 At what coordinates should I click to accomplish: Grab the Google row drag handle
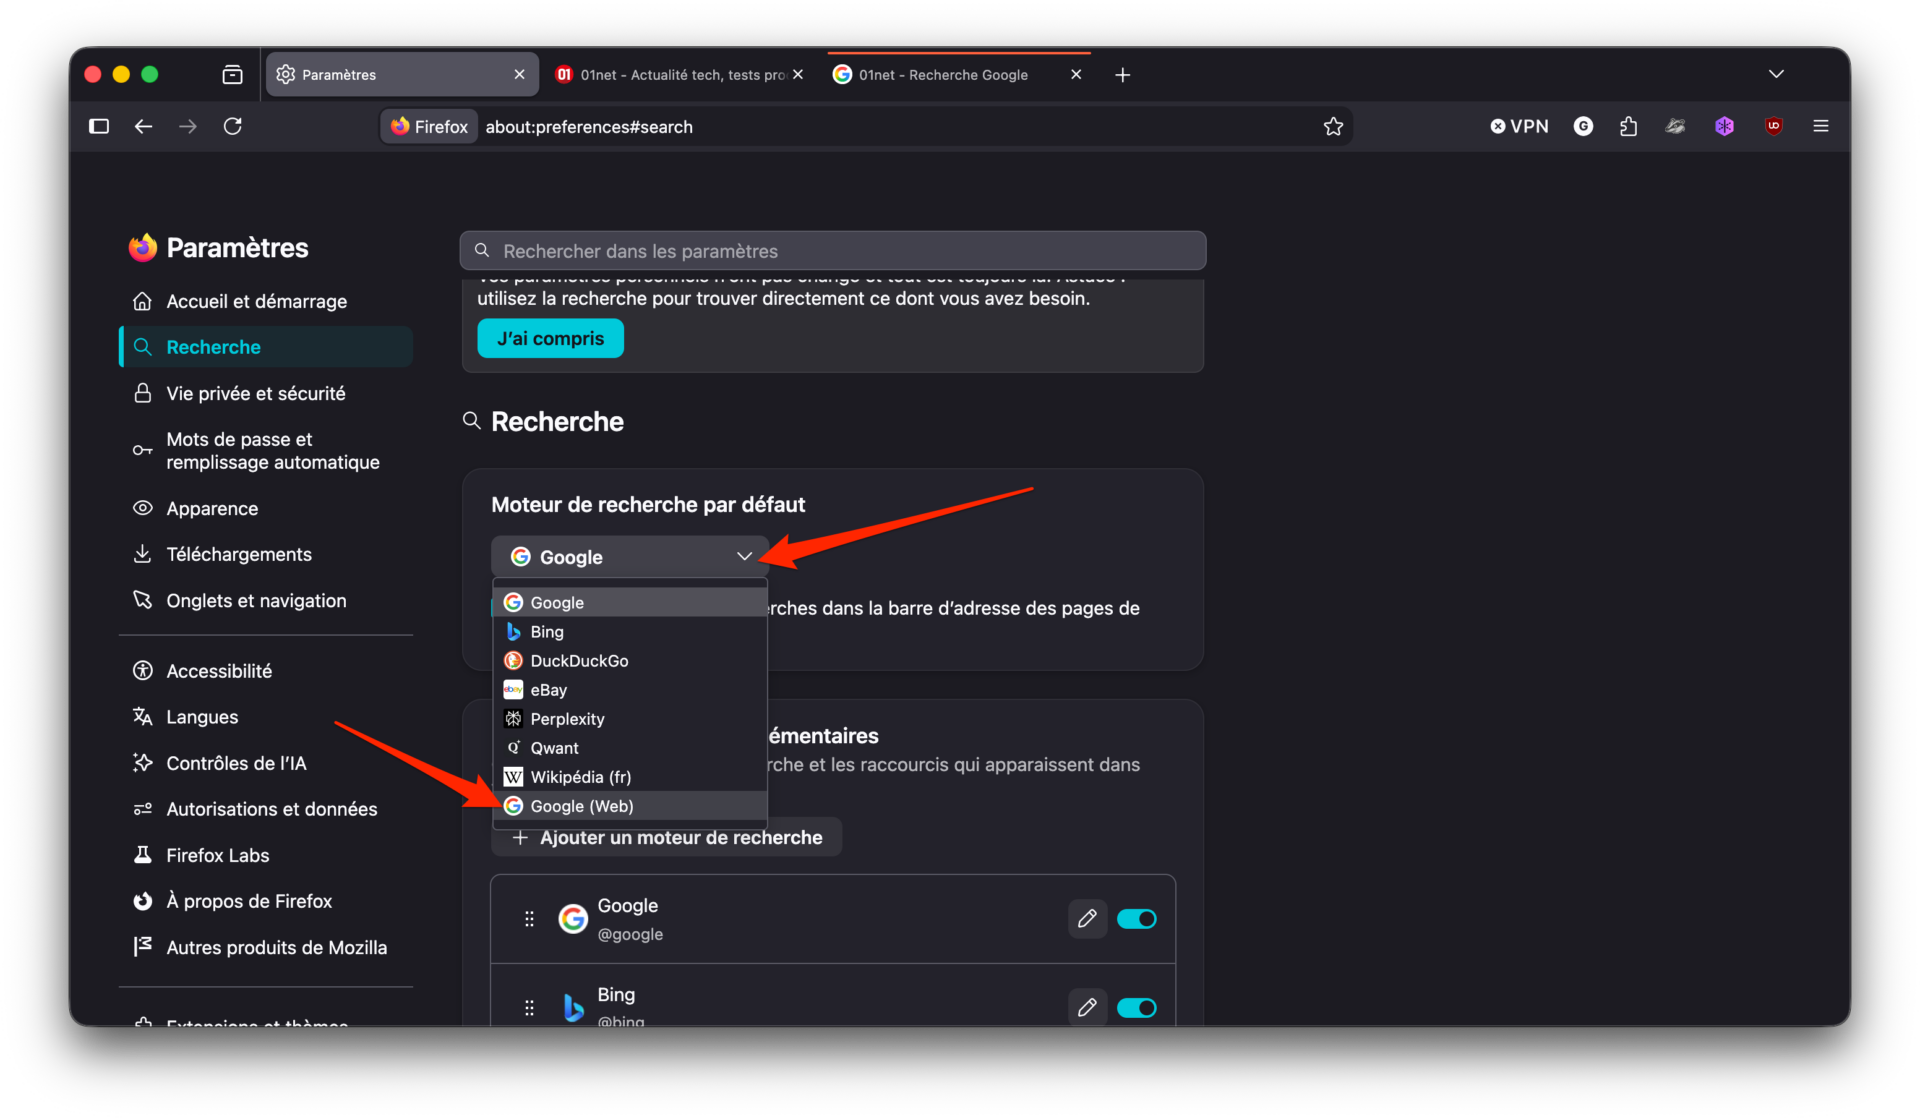pos(529,919)
